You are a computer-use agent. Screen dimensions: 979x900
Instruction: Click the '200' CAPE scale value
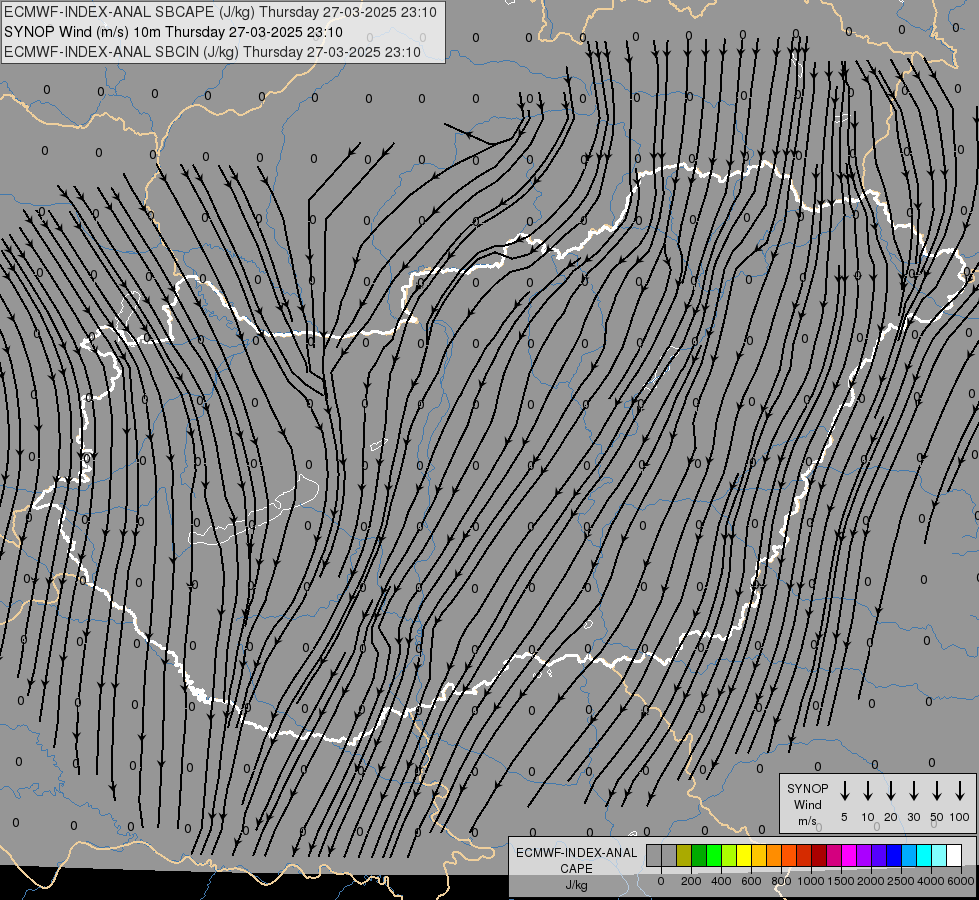(x=691, y=881)
